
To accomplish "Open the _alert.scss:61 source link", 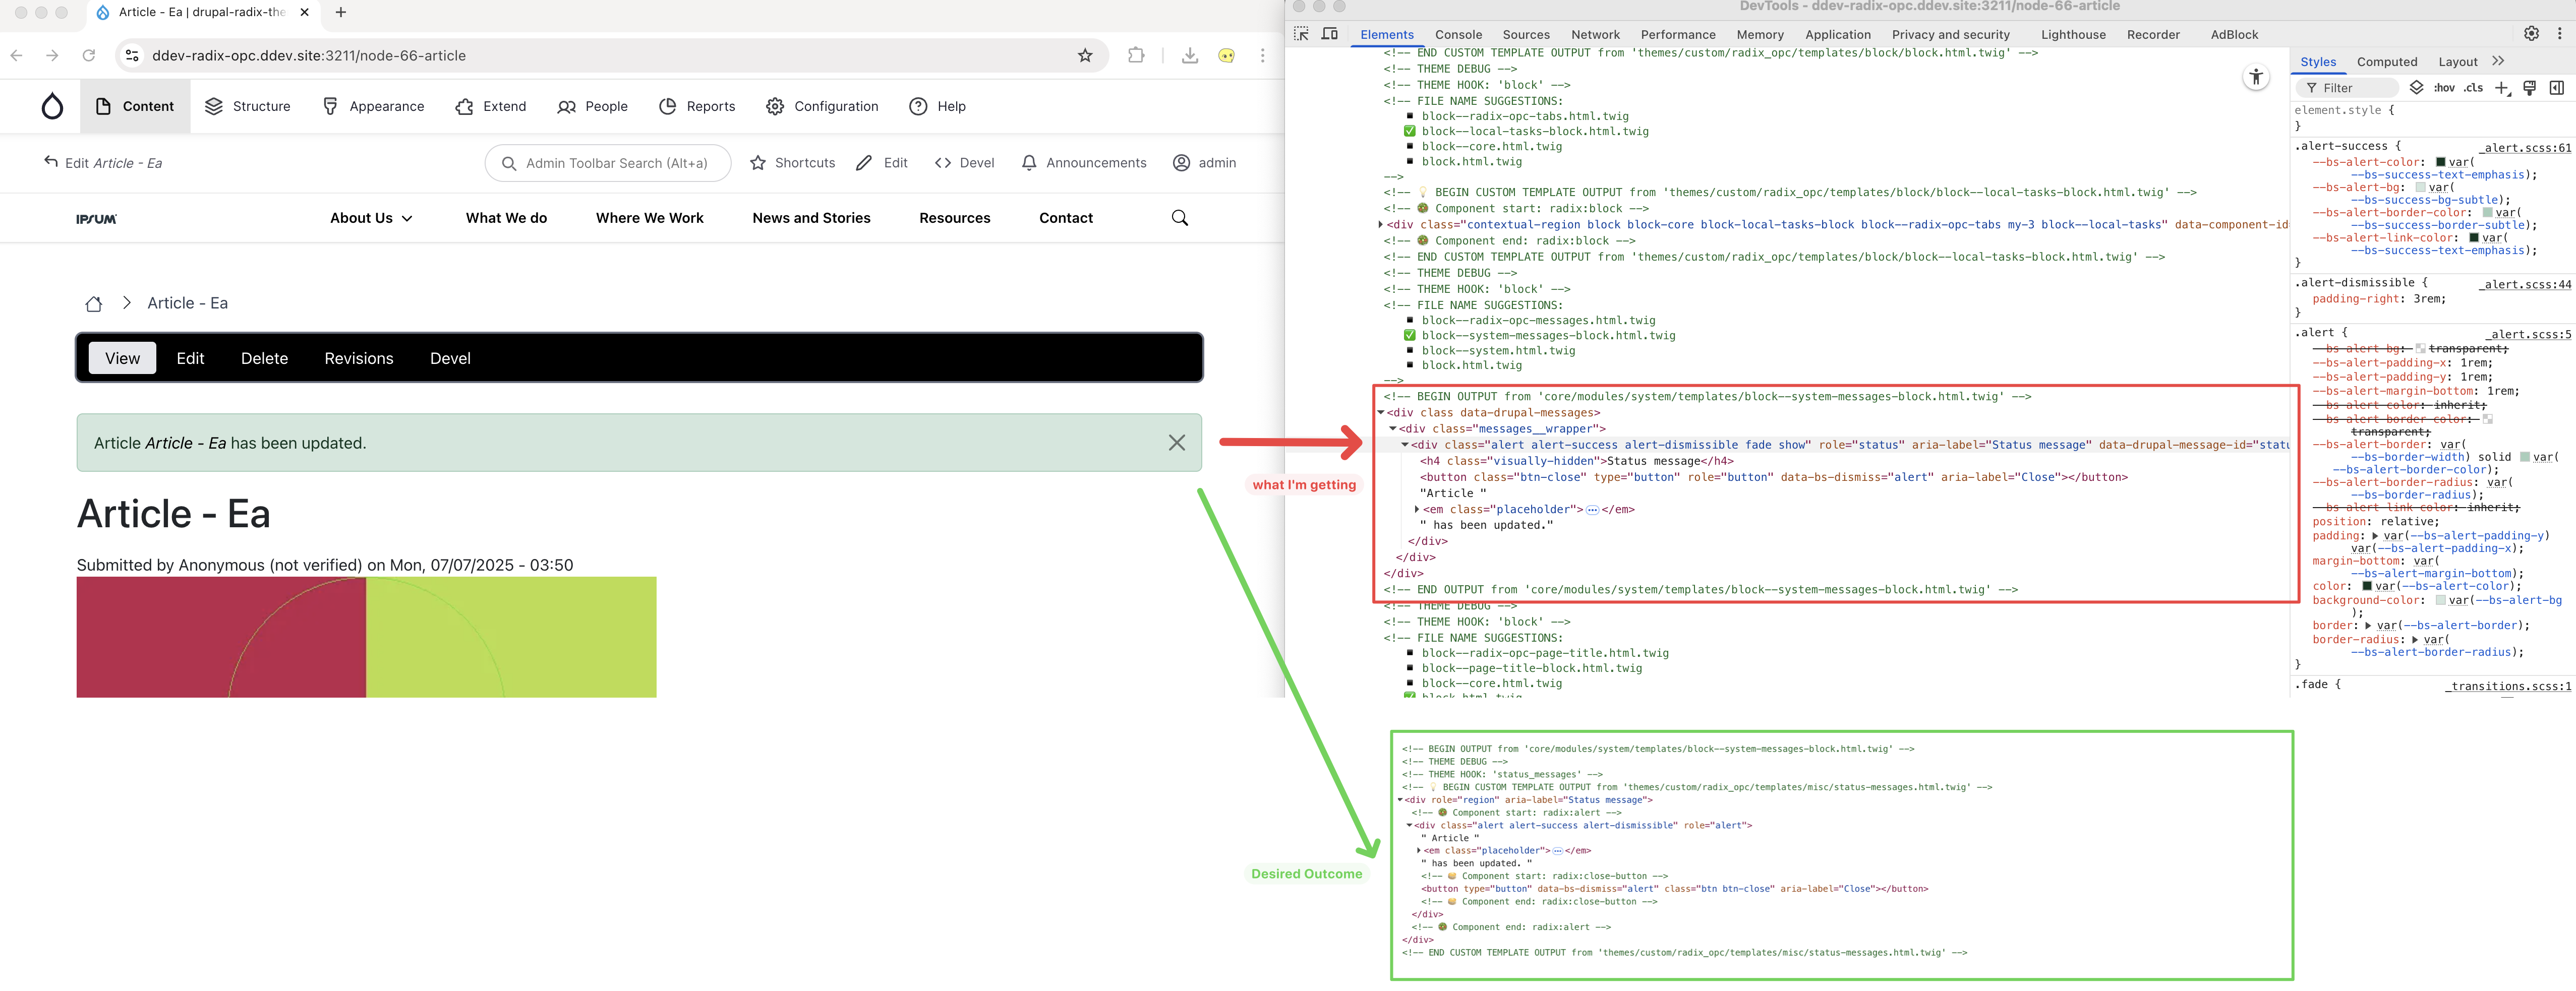I will coord(2526,148).
